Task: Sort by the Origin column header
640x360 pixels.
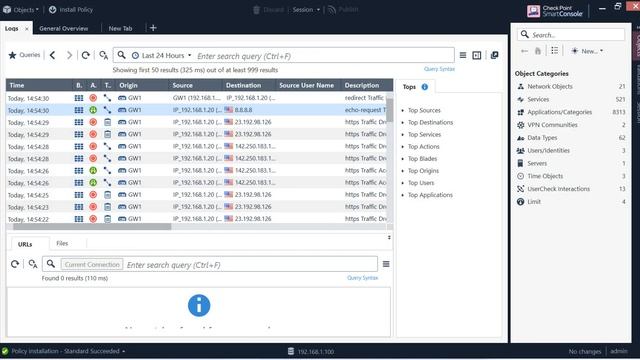Action: click(142, 85)
